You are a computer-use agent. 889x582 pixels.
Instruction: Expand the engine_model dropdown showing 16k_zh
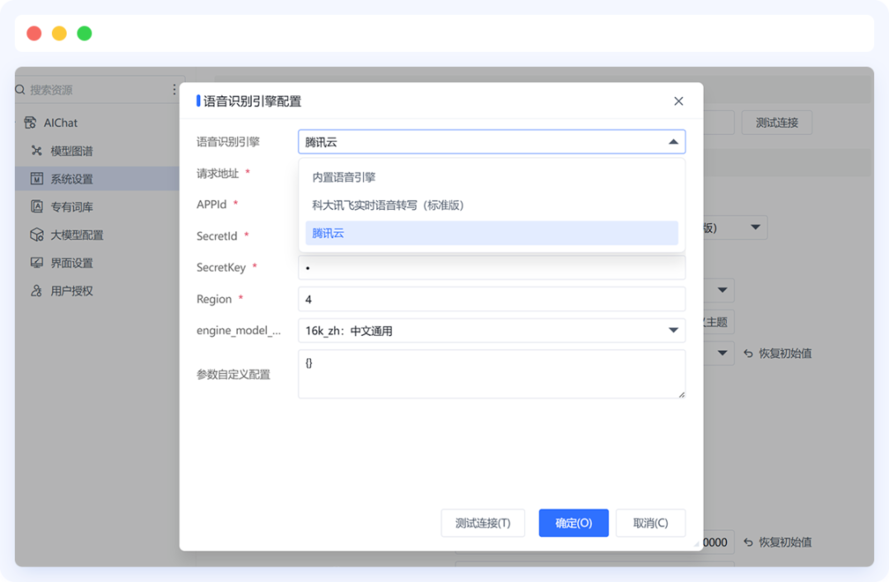click(x=673, y=331)
